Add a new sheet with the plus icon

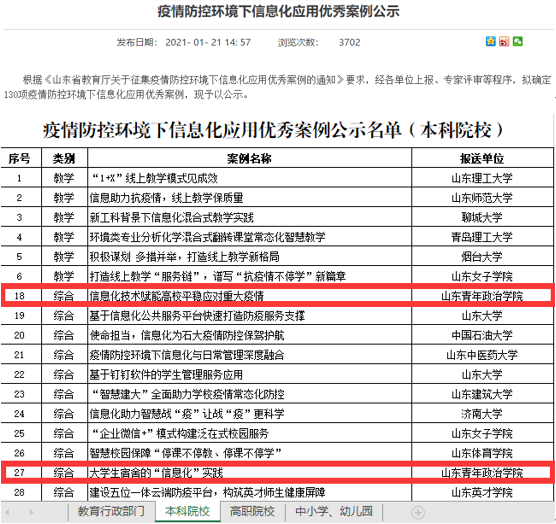point(418,512)
